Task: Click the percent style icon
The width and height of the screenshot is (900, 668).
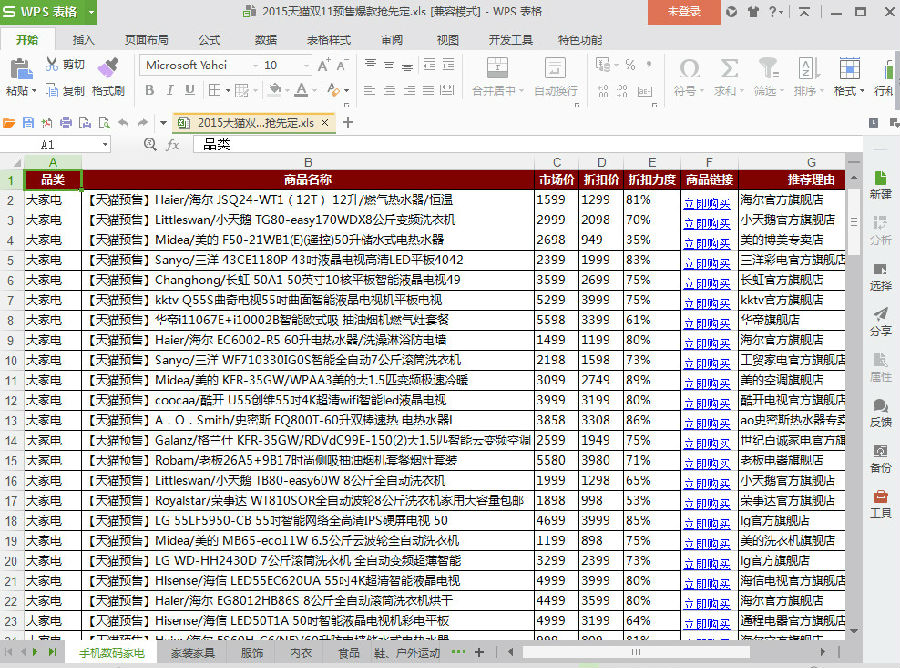Action: click(630, 65)
